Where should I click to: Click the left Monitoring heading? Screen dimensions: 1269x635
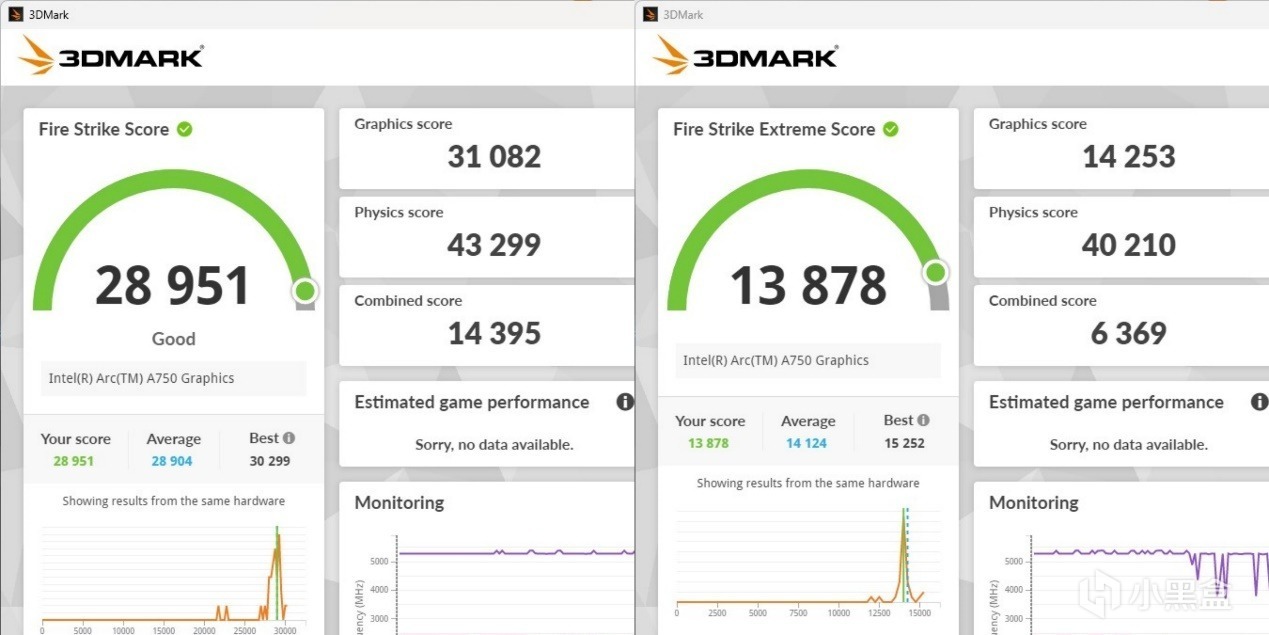coord(399,503)
